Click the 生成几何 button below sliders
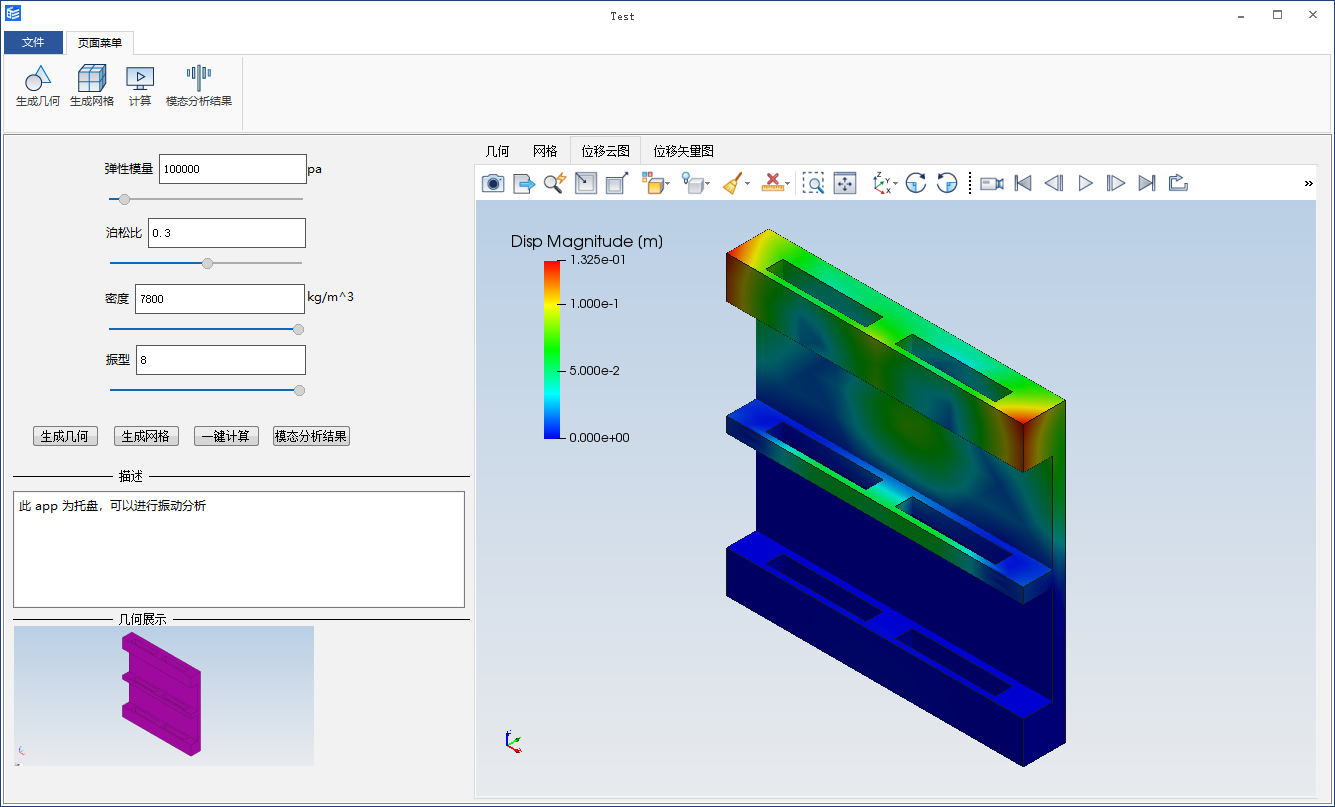1335x807 pixels. pyautogui.click(x=65, y=436)
